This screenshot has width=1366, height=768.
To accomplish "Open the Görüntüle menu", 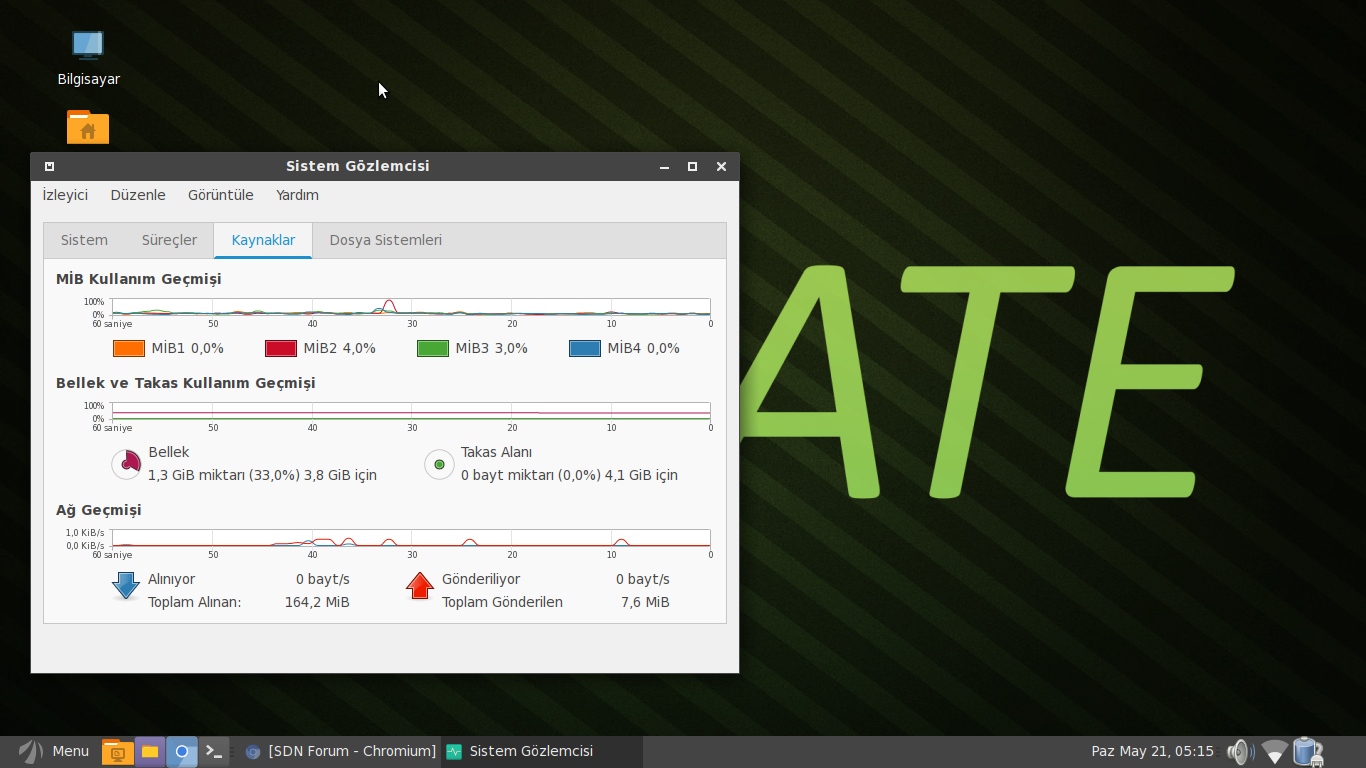I will 221,195.
